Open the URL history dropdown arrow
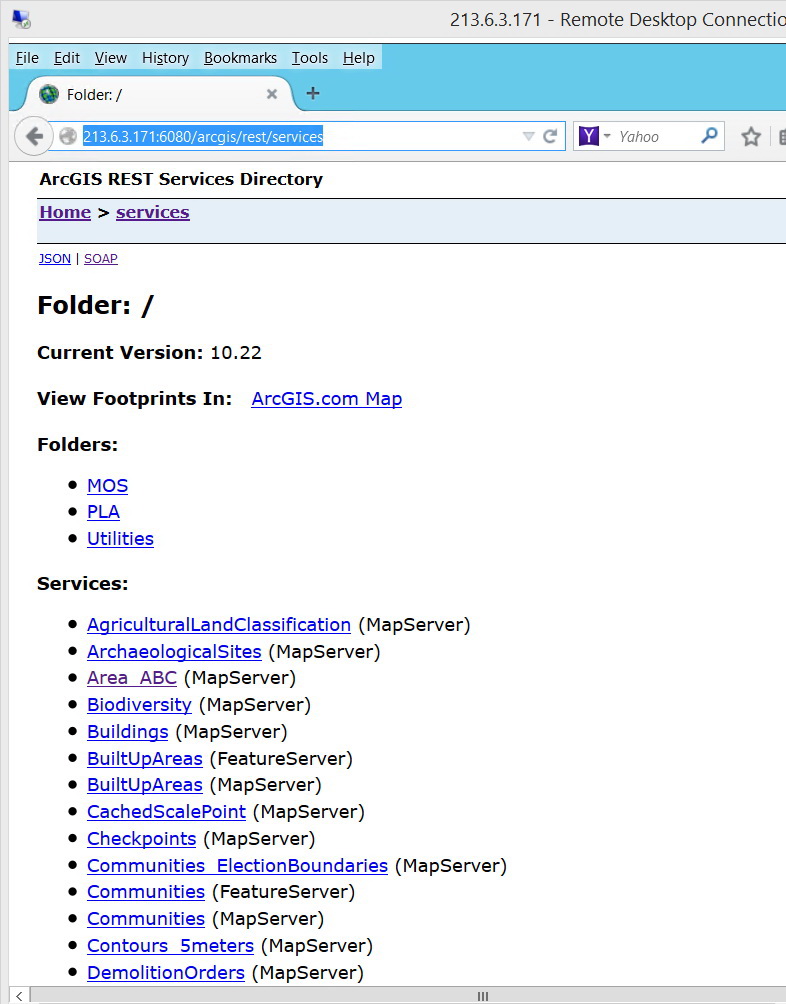This screenshot has height=1004, width=786. 528,136
